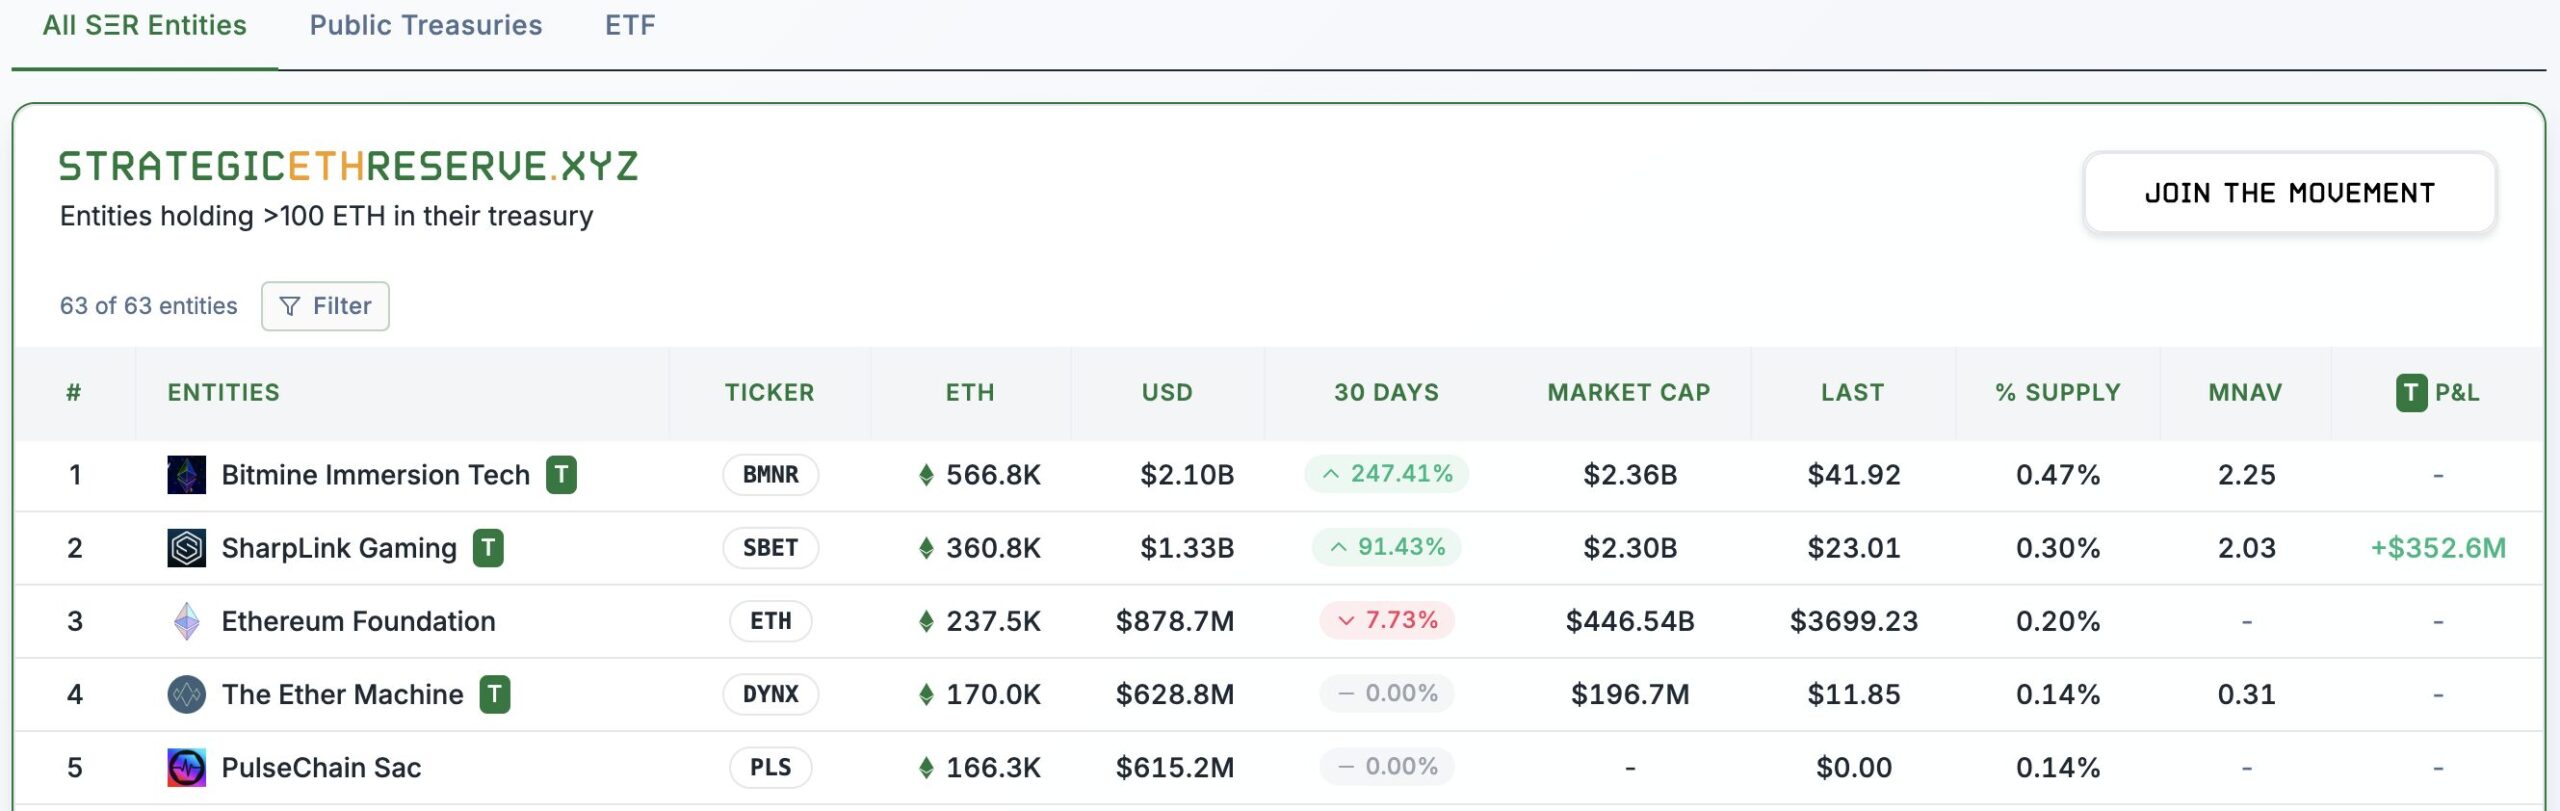Click the StrategicETHReserve.xyz logo

point(348,166)
